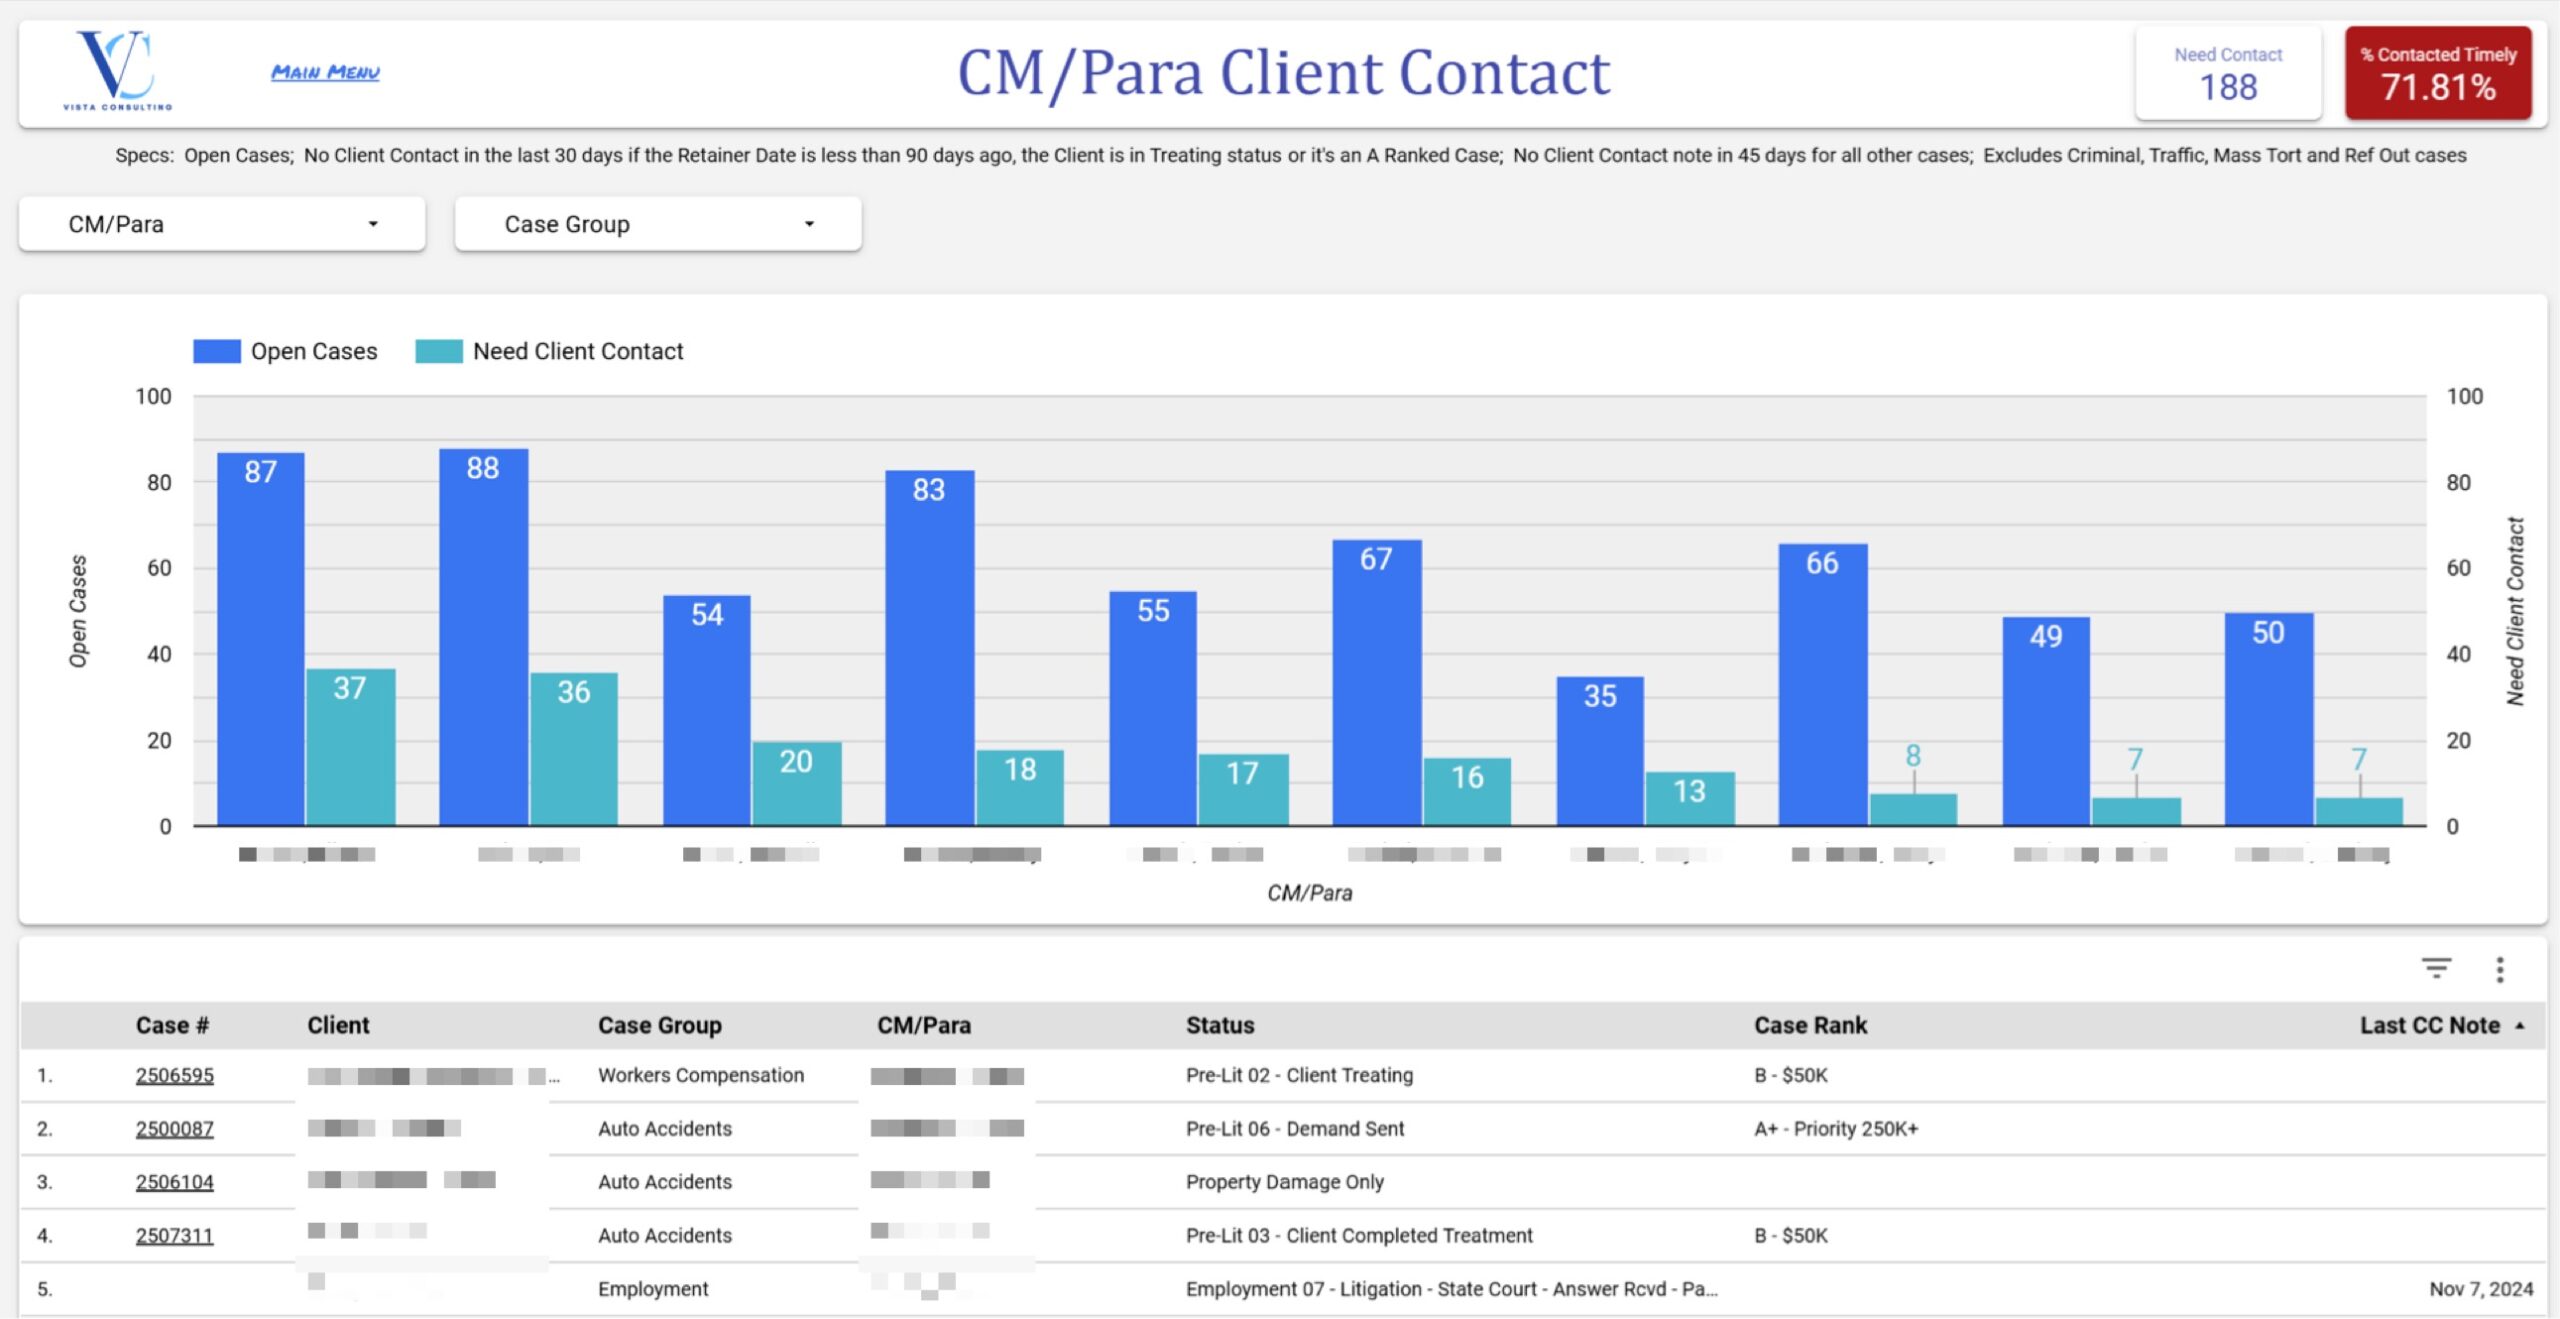Viewport: 2560px width, 1319px height.
Task: Click the % Contacted Timely red scorecard
Action: [x=2437, y=73]
